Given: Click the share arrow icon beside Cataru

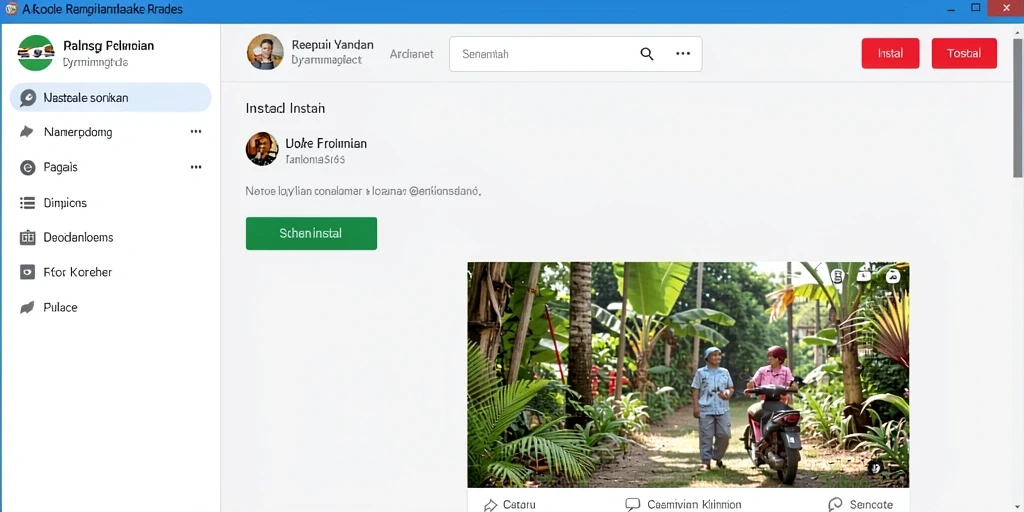Looking at the screenshot, I should coord(490,505).
